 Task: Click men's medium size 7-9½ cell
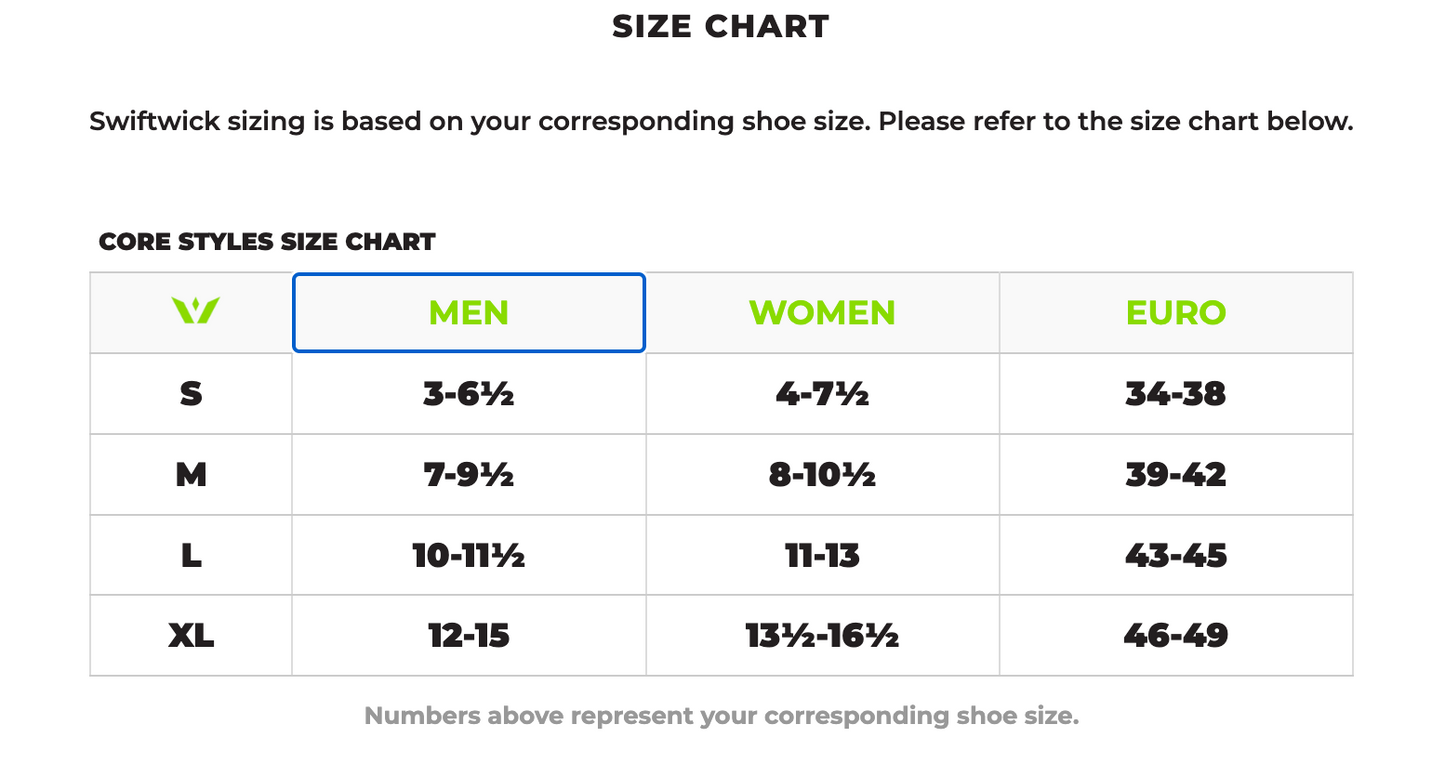tap(468, 474)
